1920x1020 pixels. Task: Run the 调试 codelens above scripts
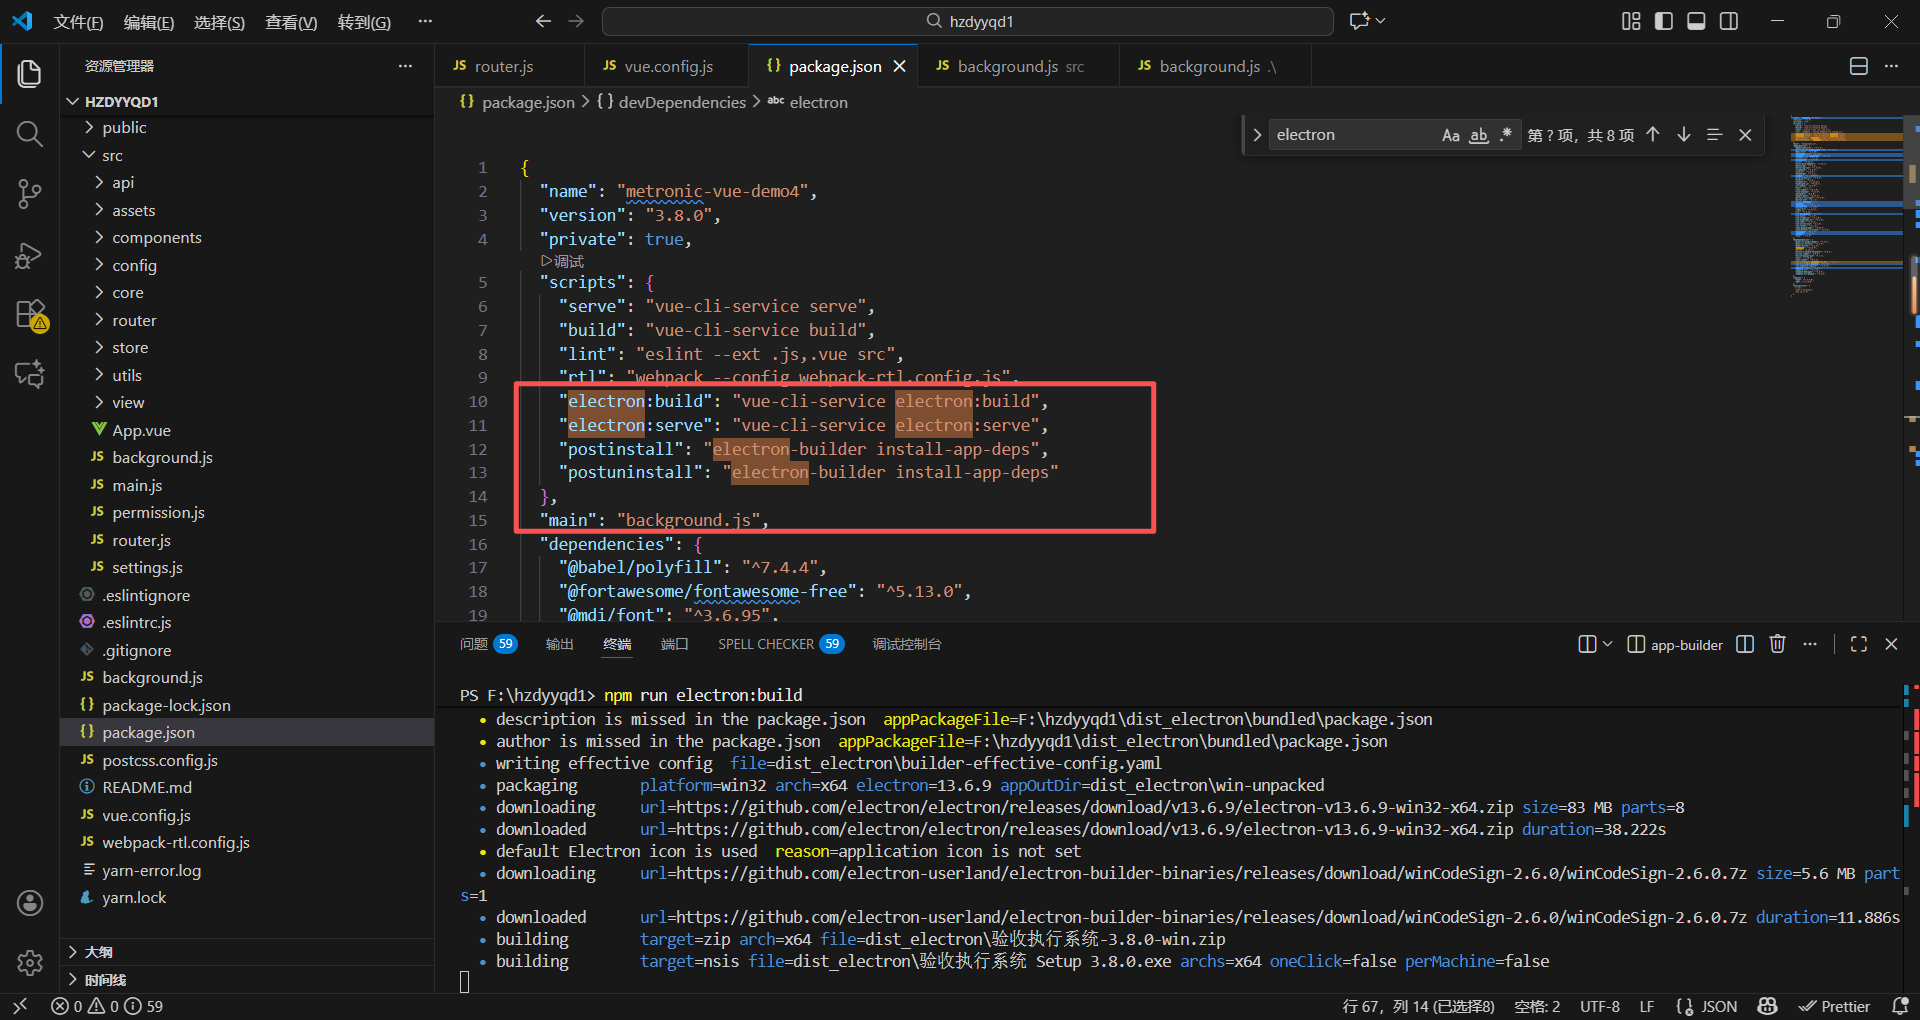click(x=562, y=261)
